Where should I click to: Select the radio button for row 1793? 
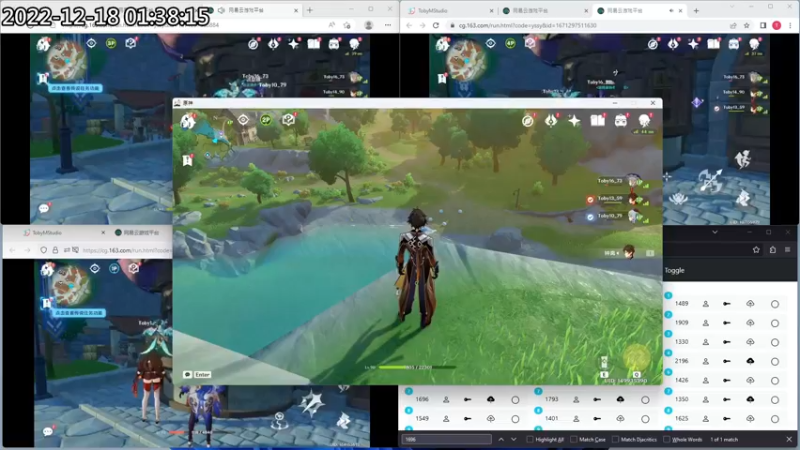click(x=645, y=400)
